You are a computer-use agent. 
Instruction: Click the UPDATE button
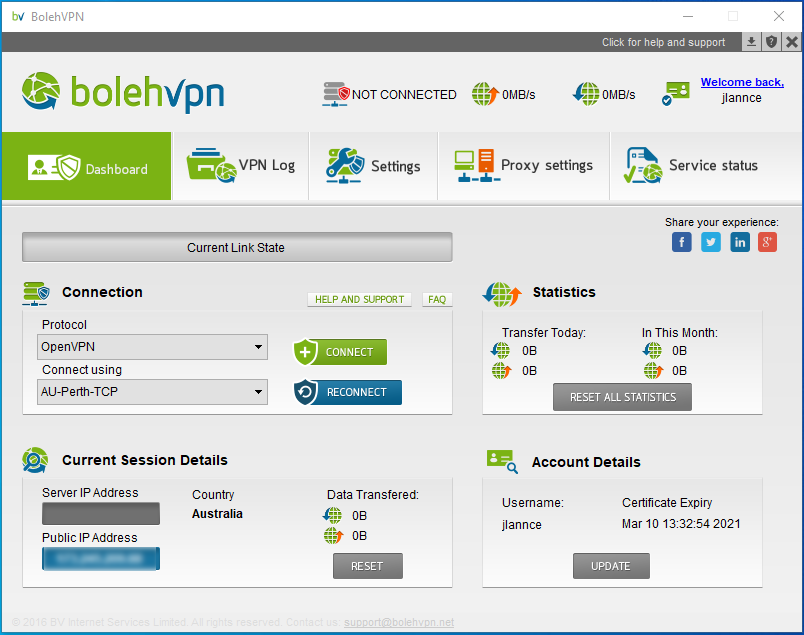click(x=611, y=566)
